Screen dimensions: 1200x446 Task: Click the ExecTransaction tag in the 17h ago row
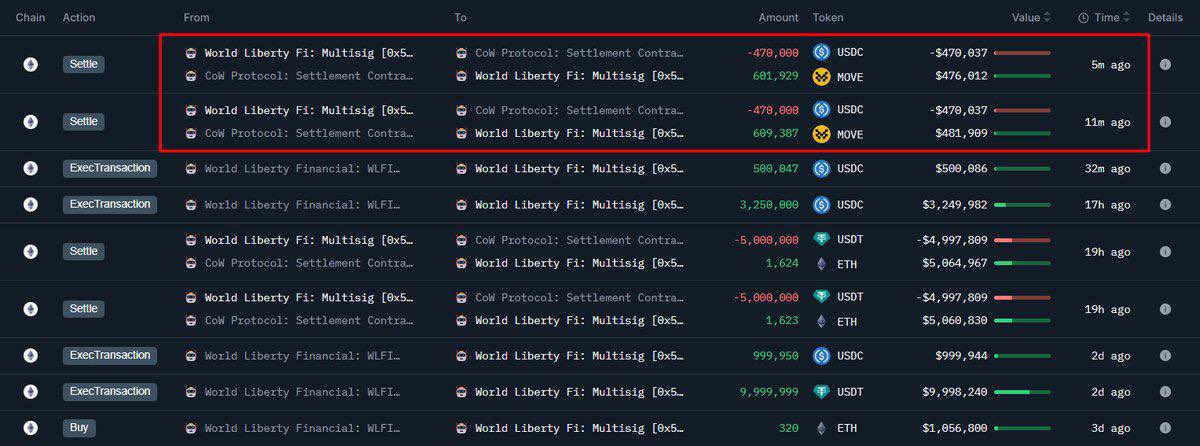110,204
